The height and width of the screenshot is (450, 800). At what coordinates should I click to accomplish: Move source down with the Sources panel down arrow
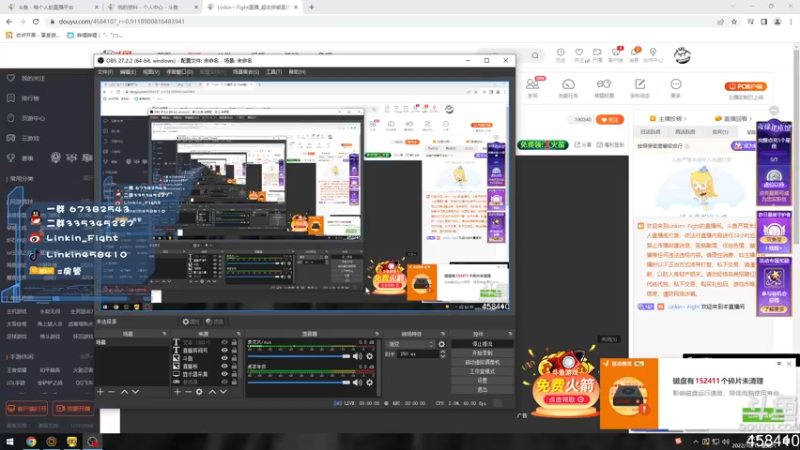click(223, 392)
